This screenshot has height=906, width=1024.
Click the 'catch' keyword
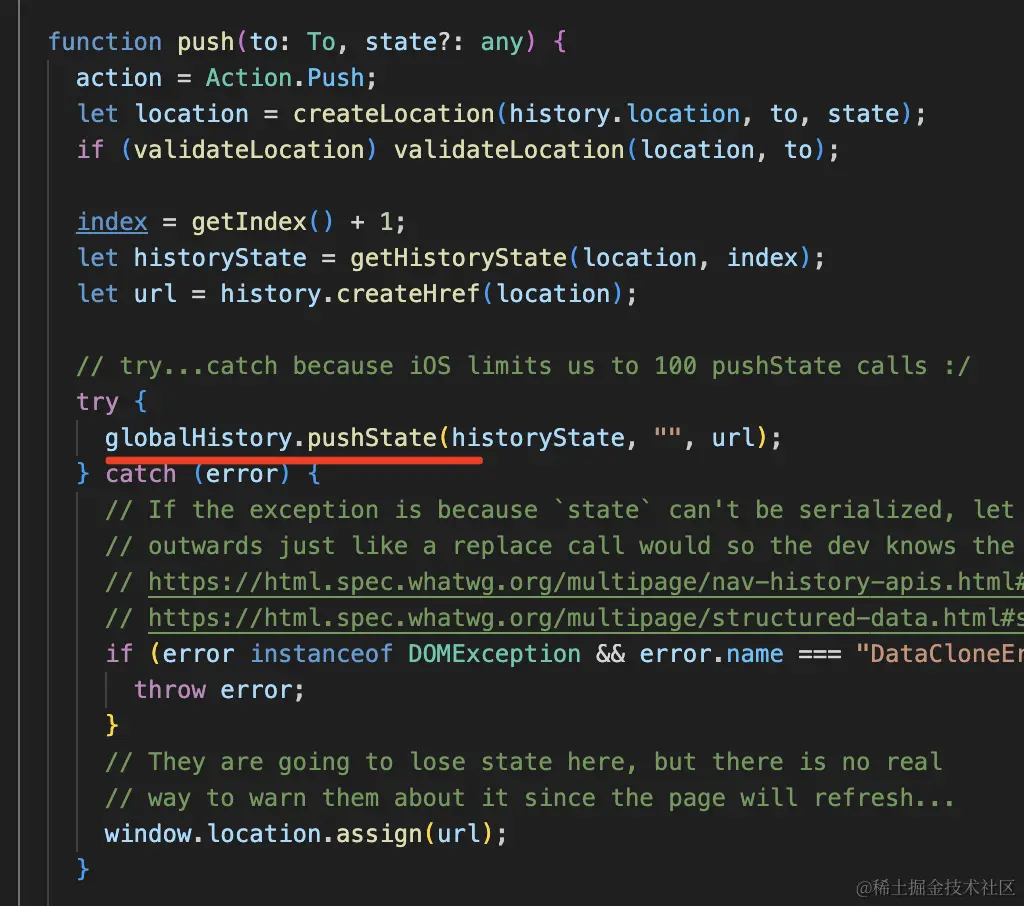coord(141,474)
